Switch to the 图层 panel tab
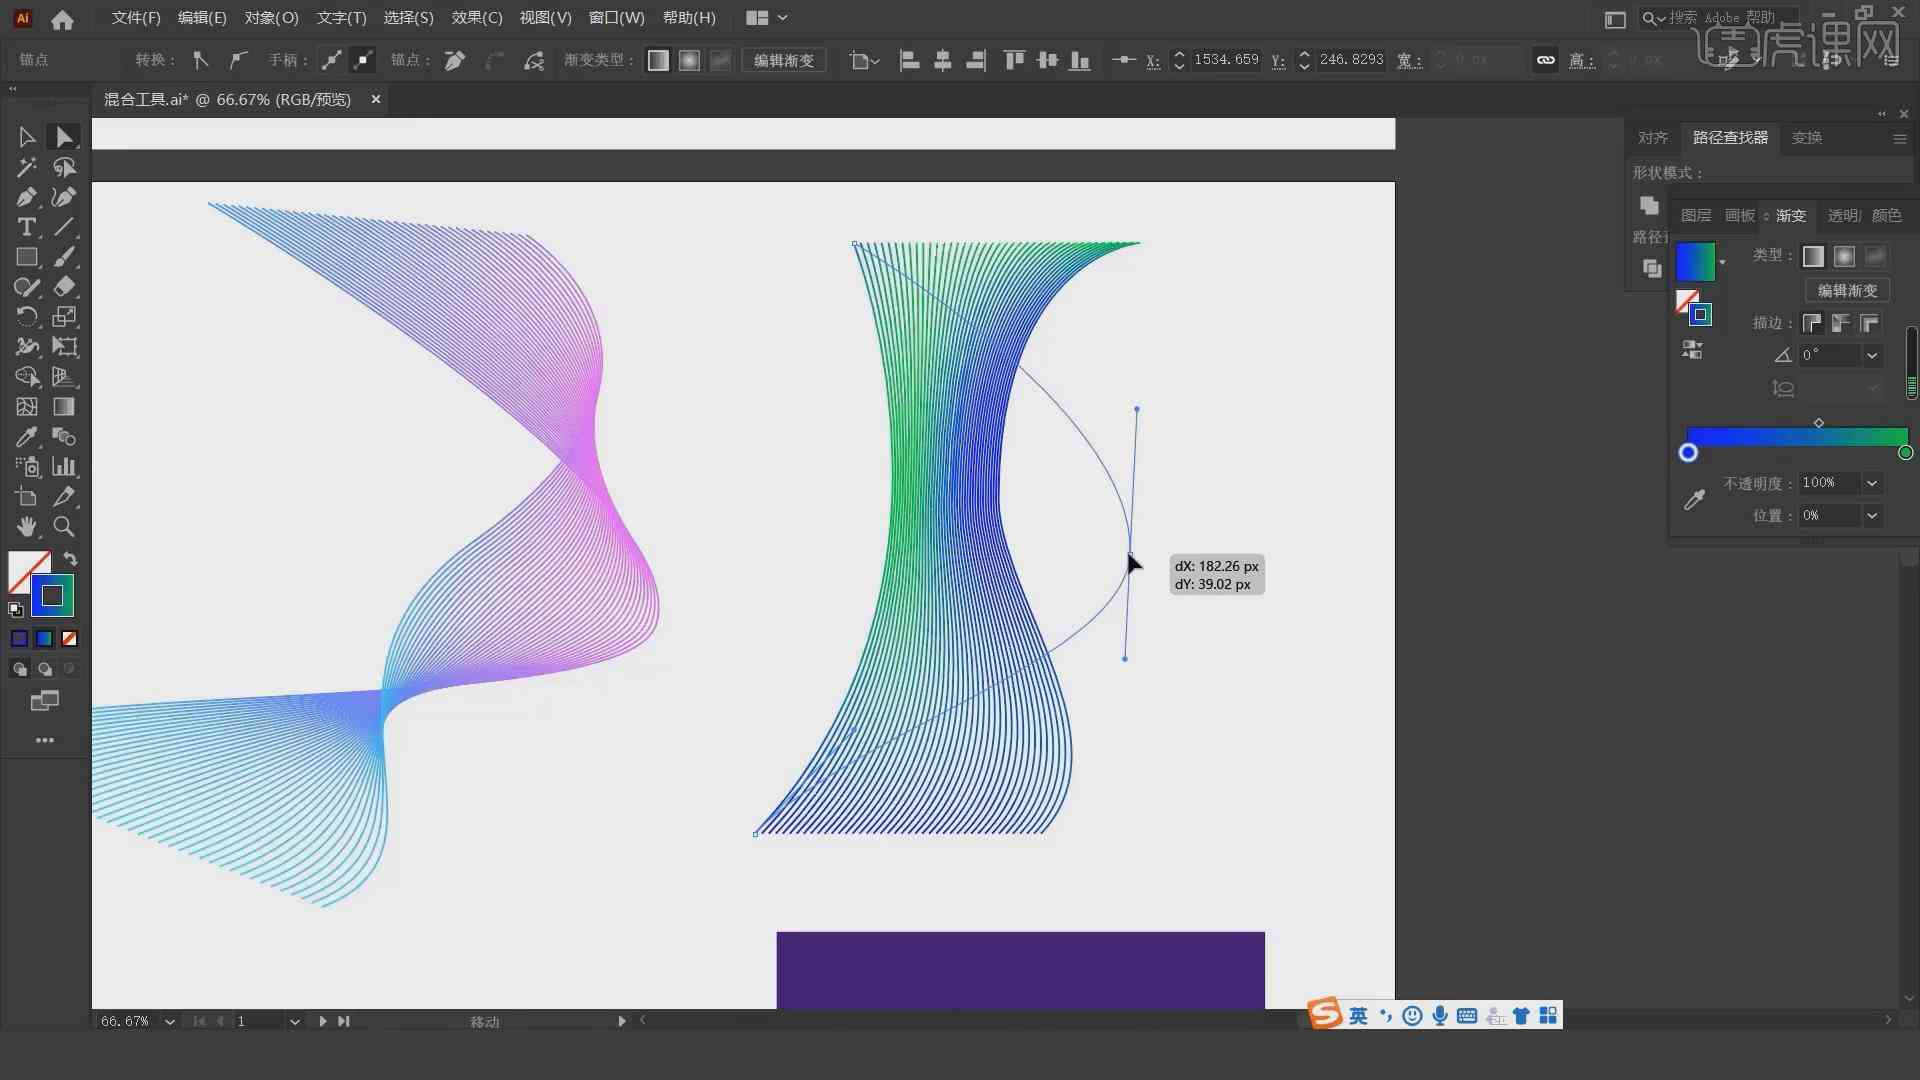The height and width of the screenshot is (1080, 1920). tap(1696, 215)
